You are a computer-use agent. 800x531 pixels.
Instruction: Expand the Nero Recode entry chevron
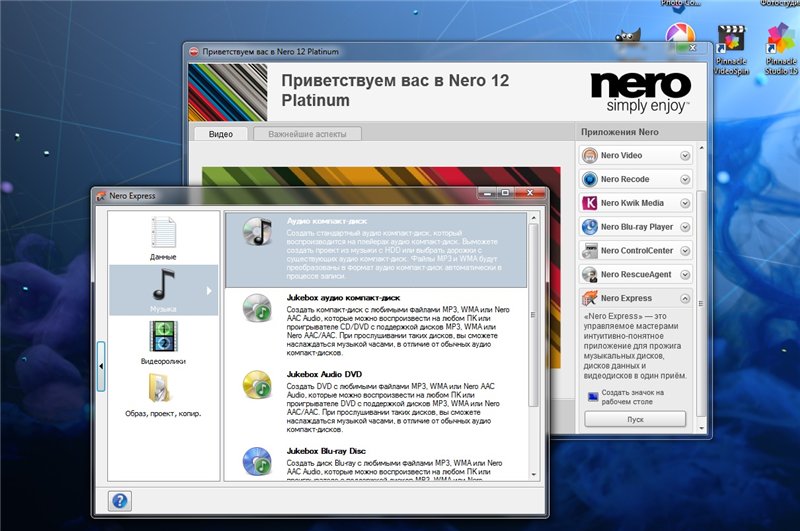[x=685, y=180]
